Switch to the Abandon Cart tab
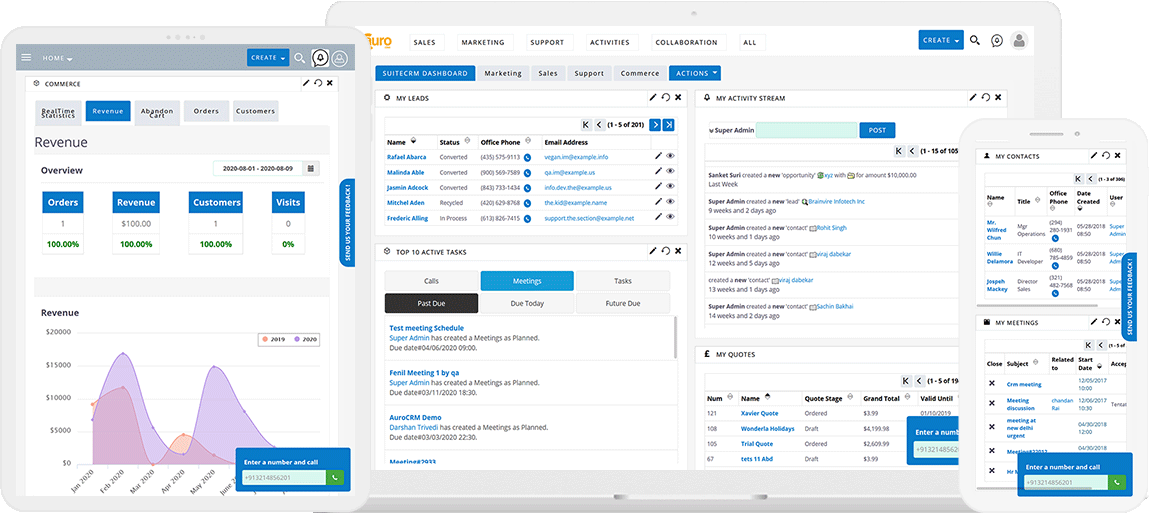This screenshot has width=1150, height=515. [x=157, y=112]
